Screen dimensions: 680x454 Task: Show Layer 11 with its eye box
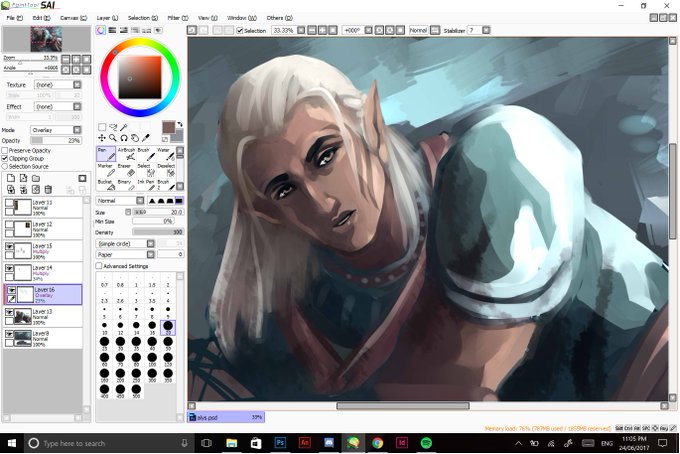click(x=9, y=203)
